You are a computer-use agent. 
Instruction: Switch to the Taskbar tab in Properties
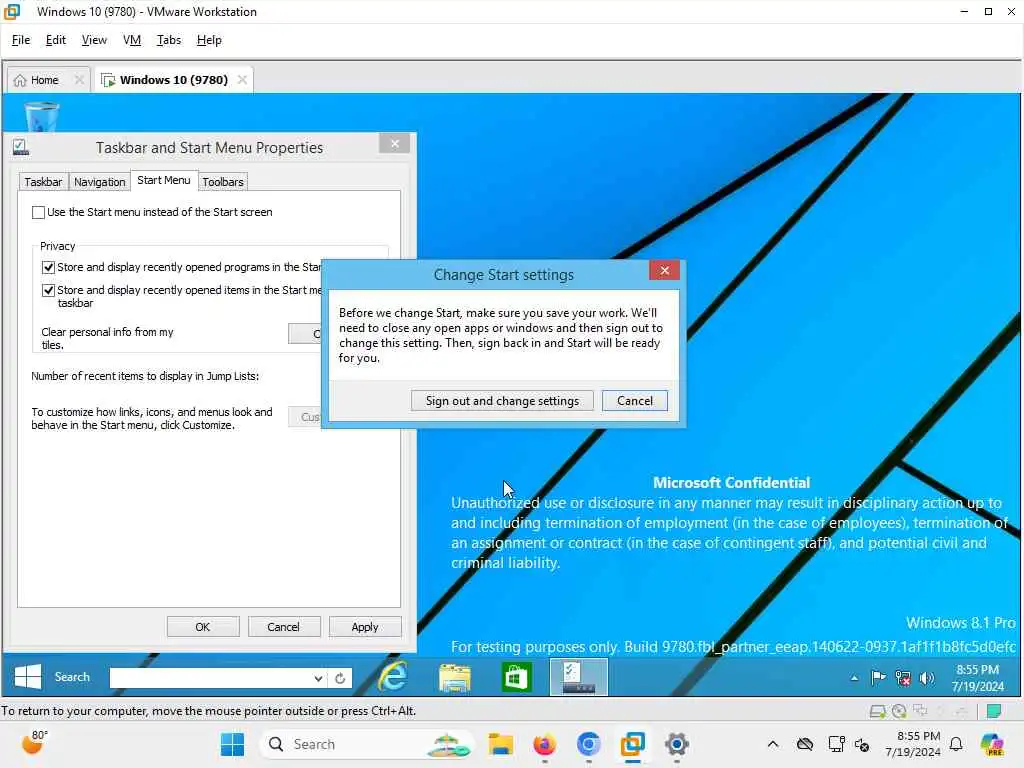[43, 182]
